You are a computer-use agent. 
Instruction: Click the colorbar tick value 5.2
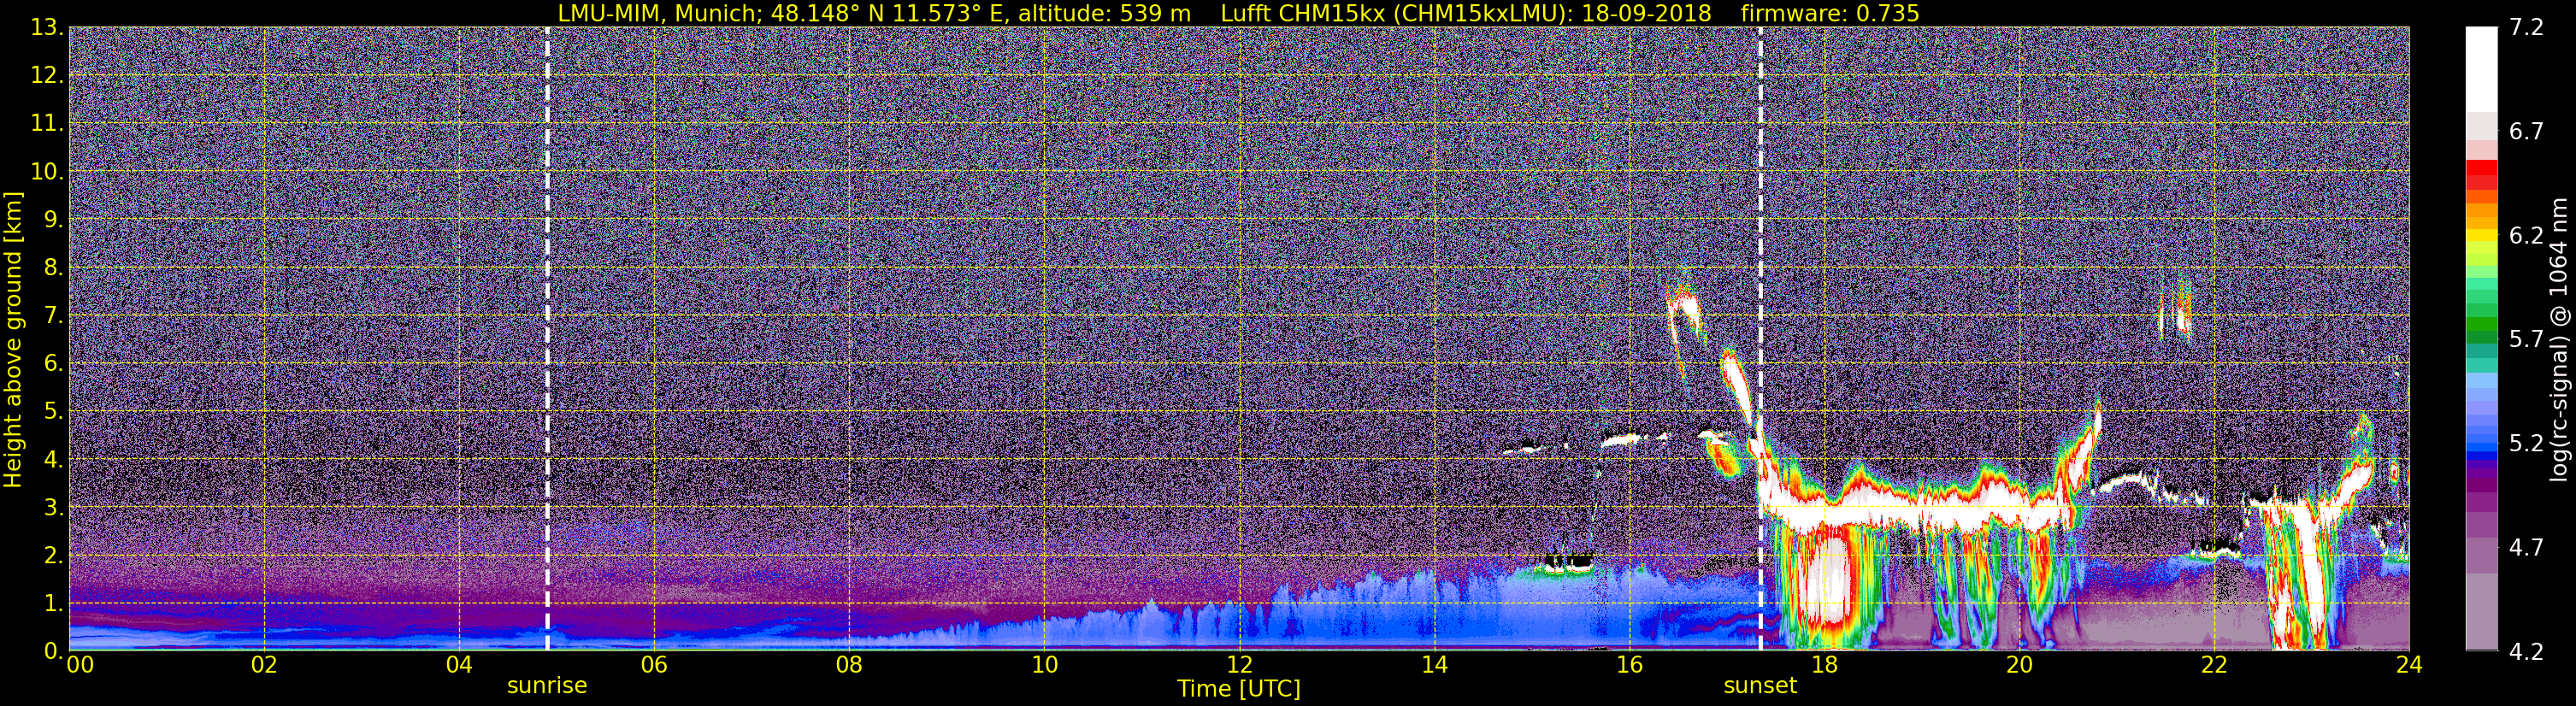[x=2526, y=443]
